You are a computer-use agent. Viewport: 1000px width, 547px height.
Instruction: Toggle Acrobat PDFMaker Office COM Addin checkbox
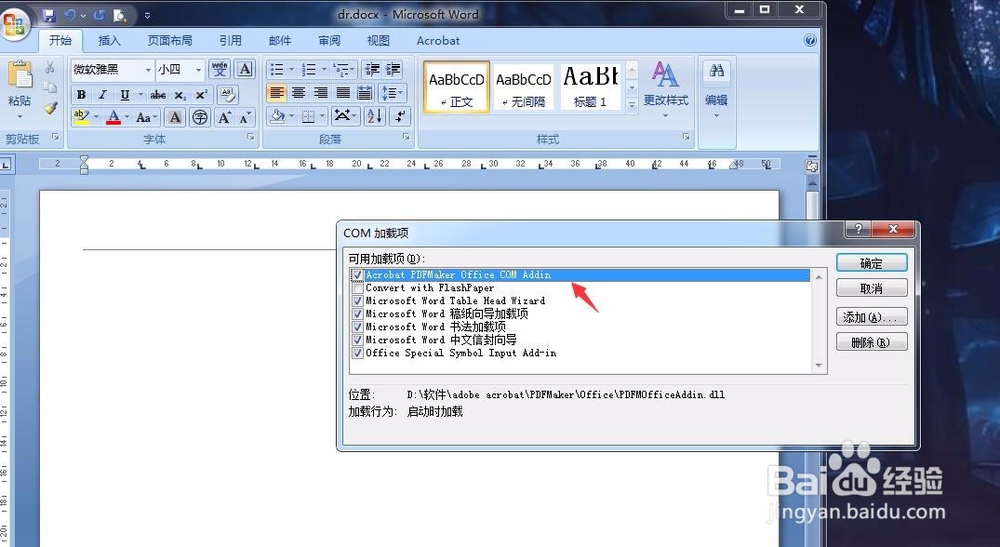click(358, 275)
